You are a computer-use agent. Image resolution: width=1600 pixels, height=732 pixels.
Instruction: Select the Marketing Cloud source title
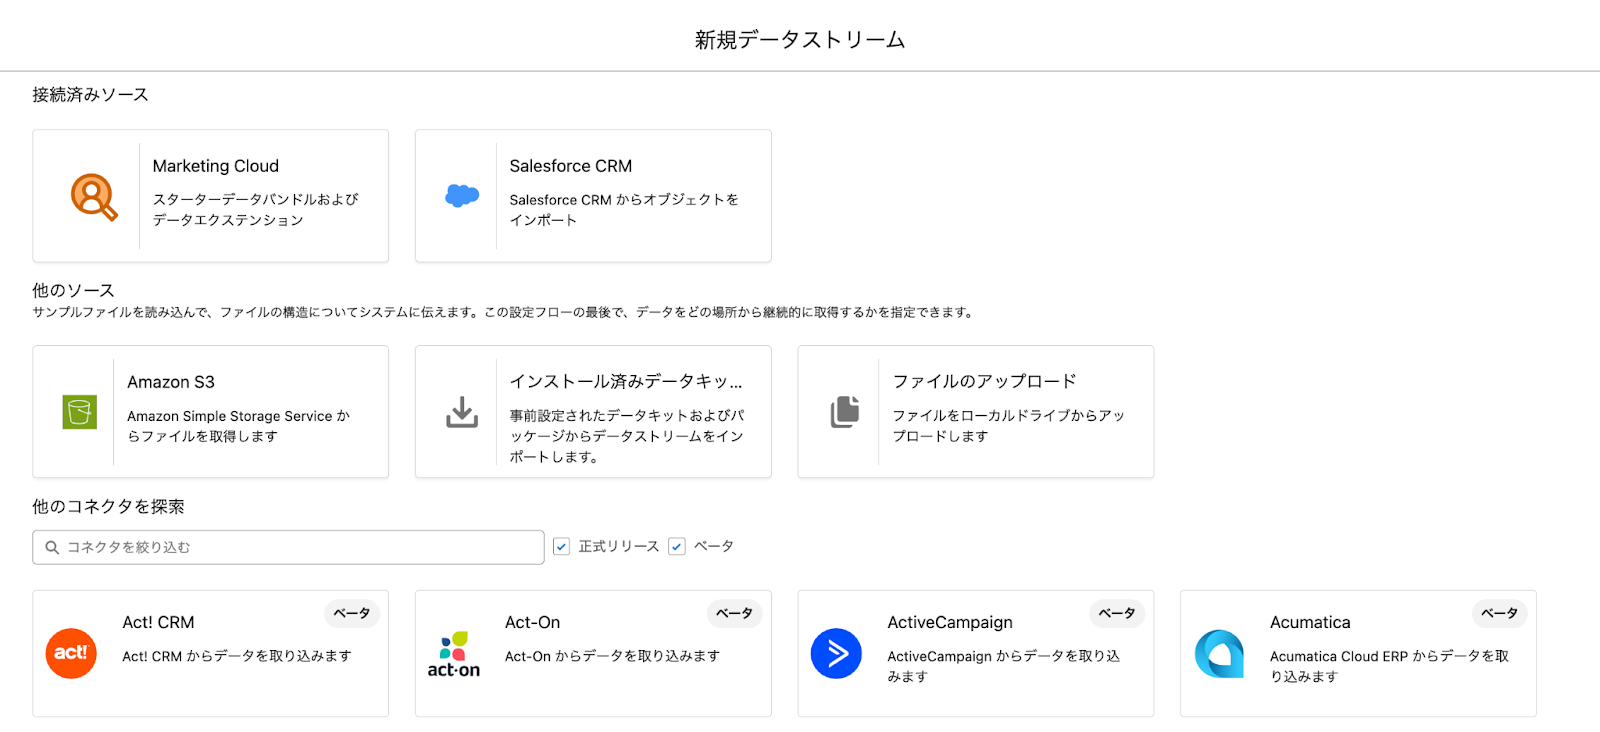[x=216, y=166]
